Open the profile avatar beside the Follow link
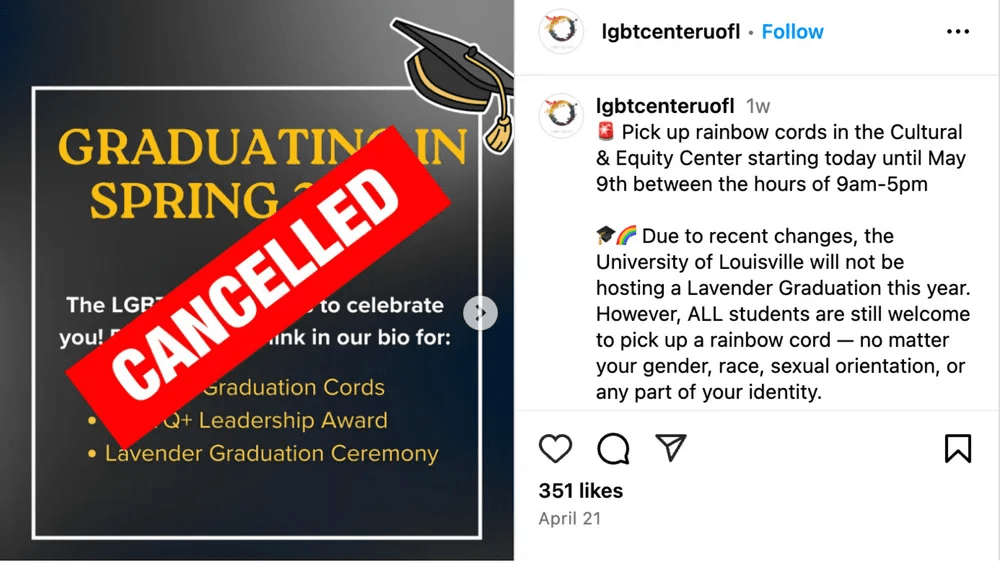 pos(560,33)
